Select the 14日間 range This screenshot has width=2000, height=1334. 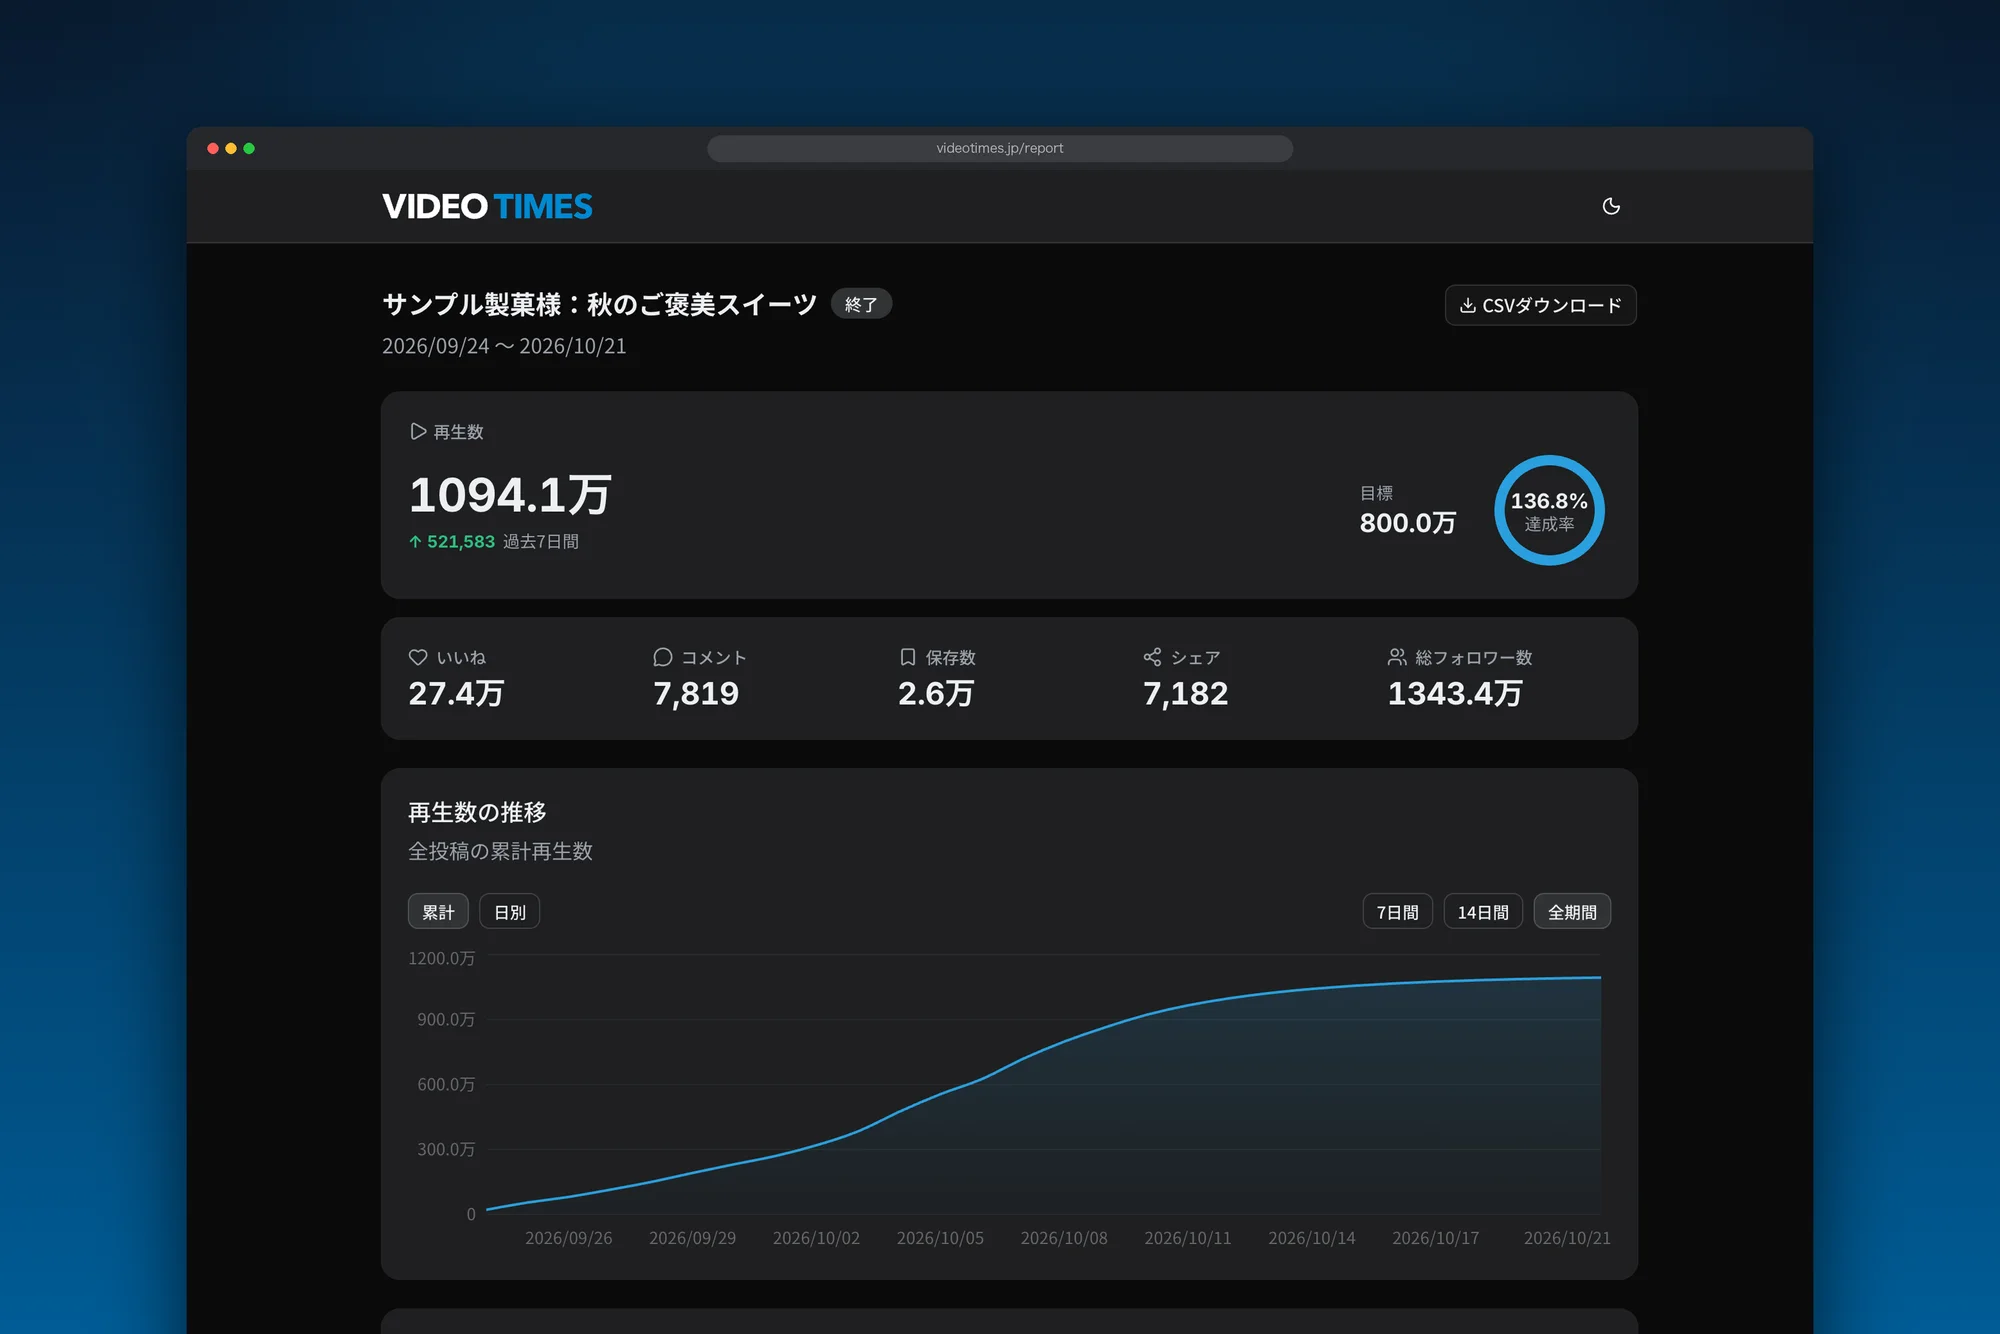pos(1483,911)
